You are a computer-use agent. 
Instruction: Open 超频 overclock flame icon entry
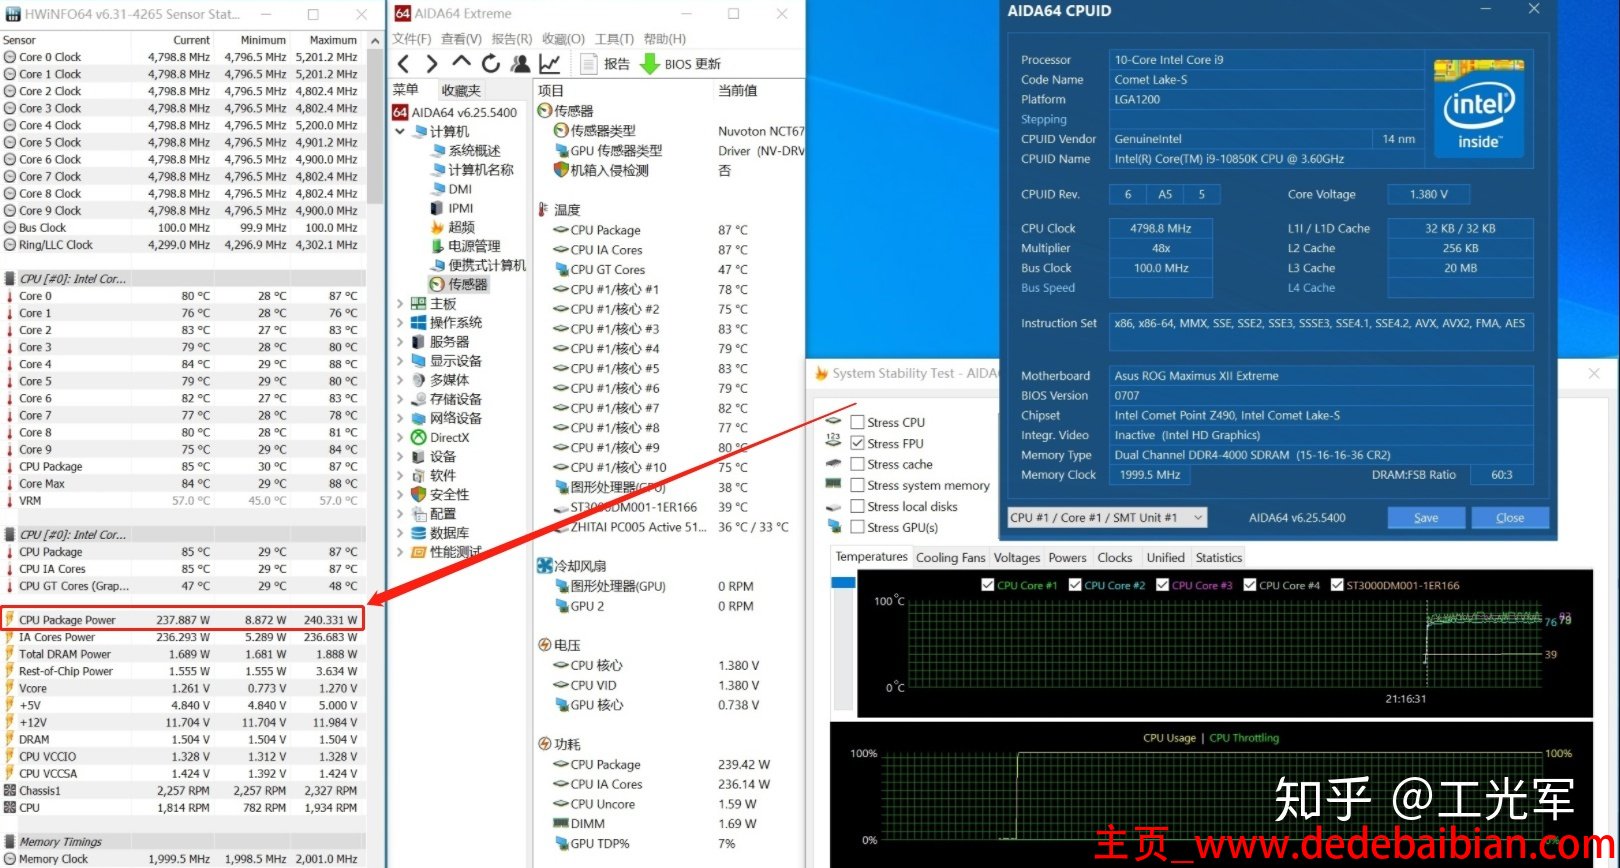[x=437, y=227]
